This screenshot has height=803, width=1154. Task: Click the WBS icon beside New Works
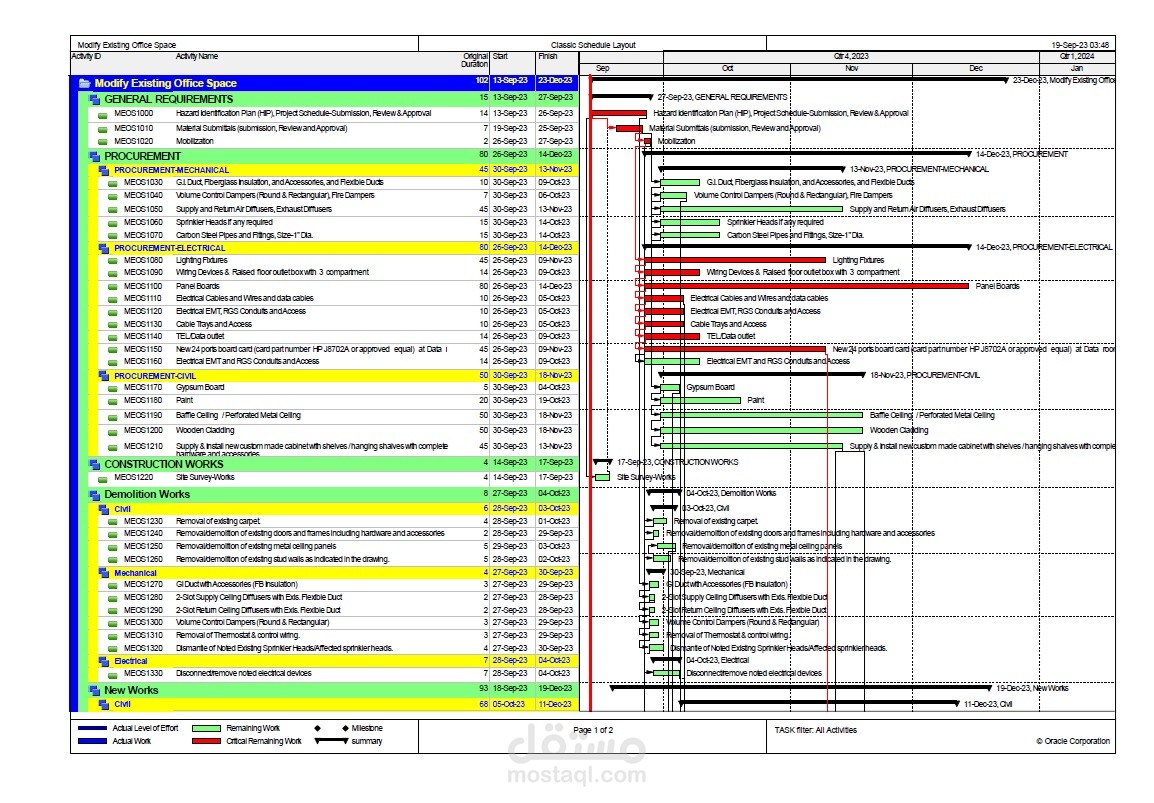coord(95,690)
